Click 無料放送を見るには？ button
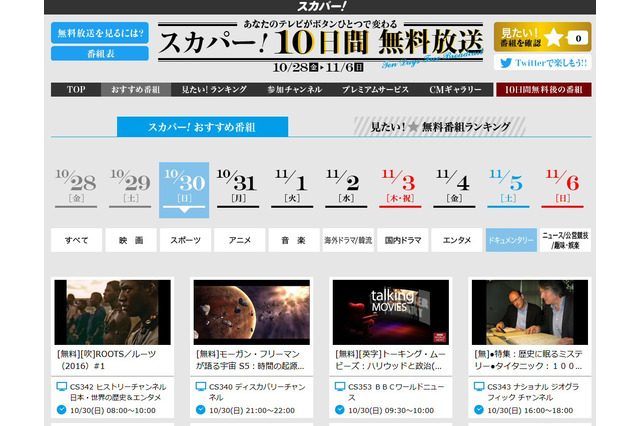The width and height of the screenshot is (640, 426). click(99, 31)
